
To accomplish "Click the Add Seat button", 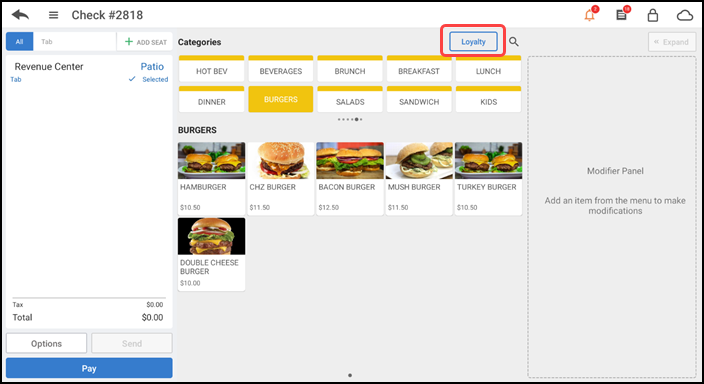I will click(x=145, y=42).
